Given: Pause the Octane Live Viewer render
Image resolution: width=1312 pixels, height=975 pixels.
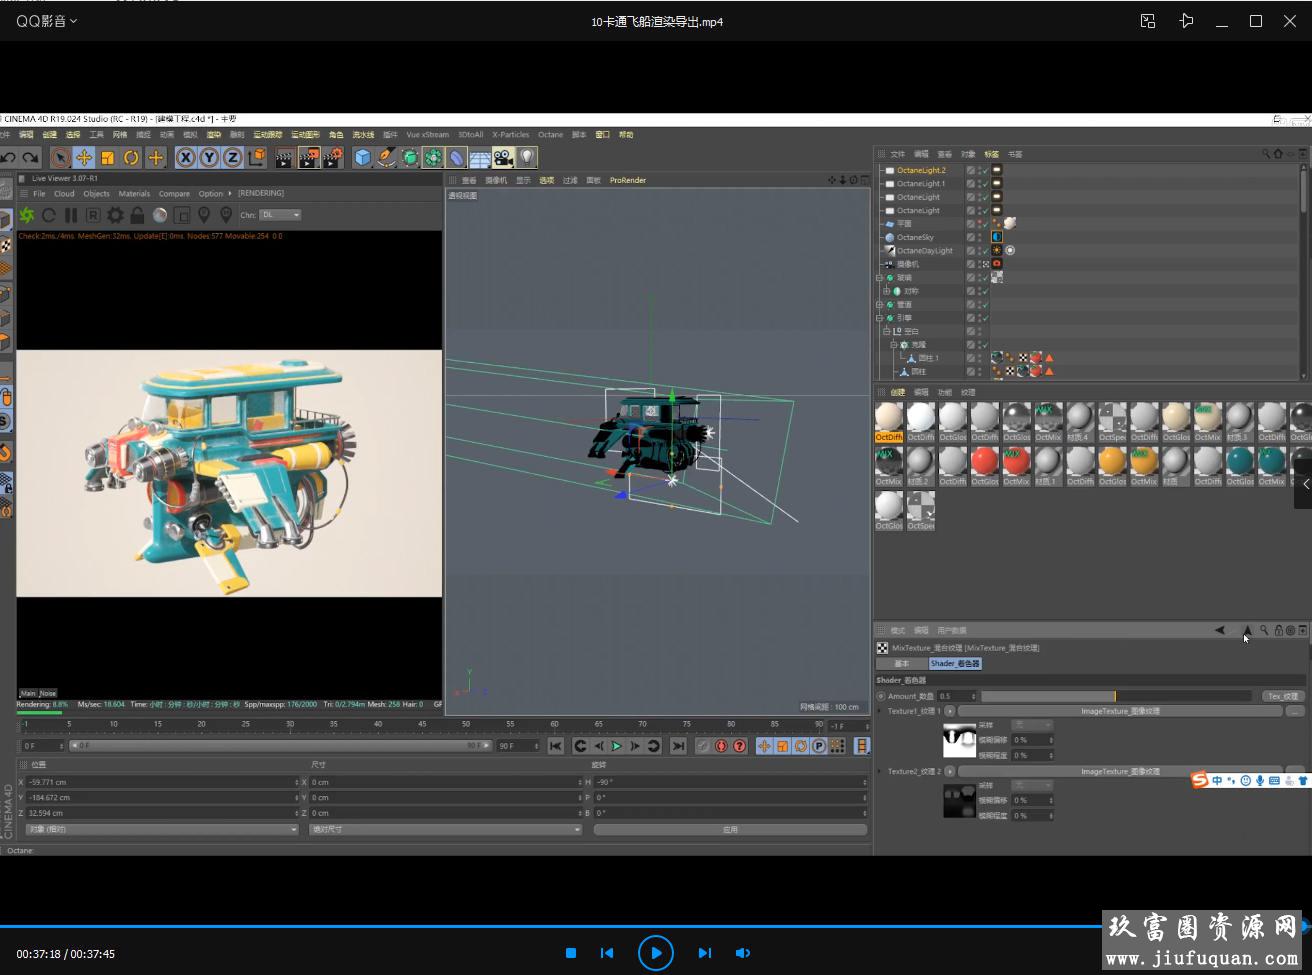Looking at the screenshot, I should coord(71,215).
